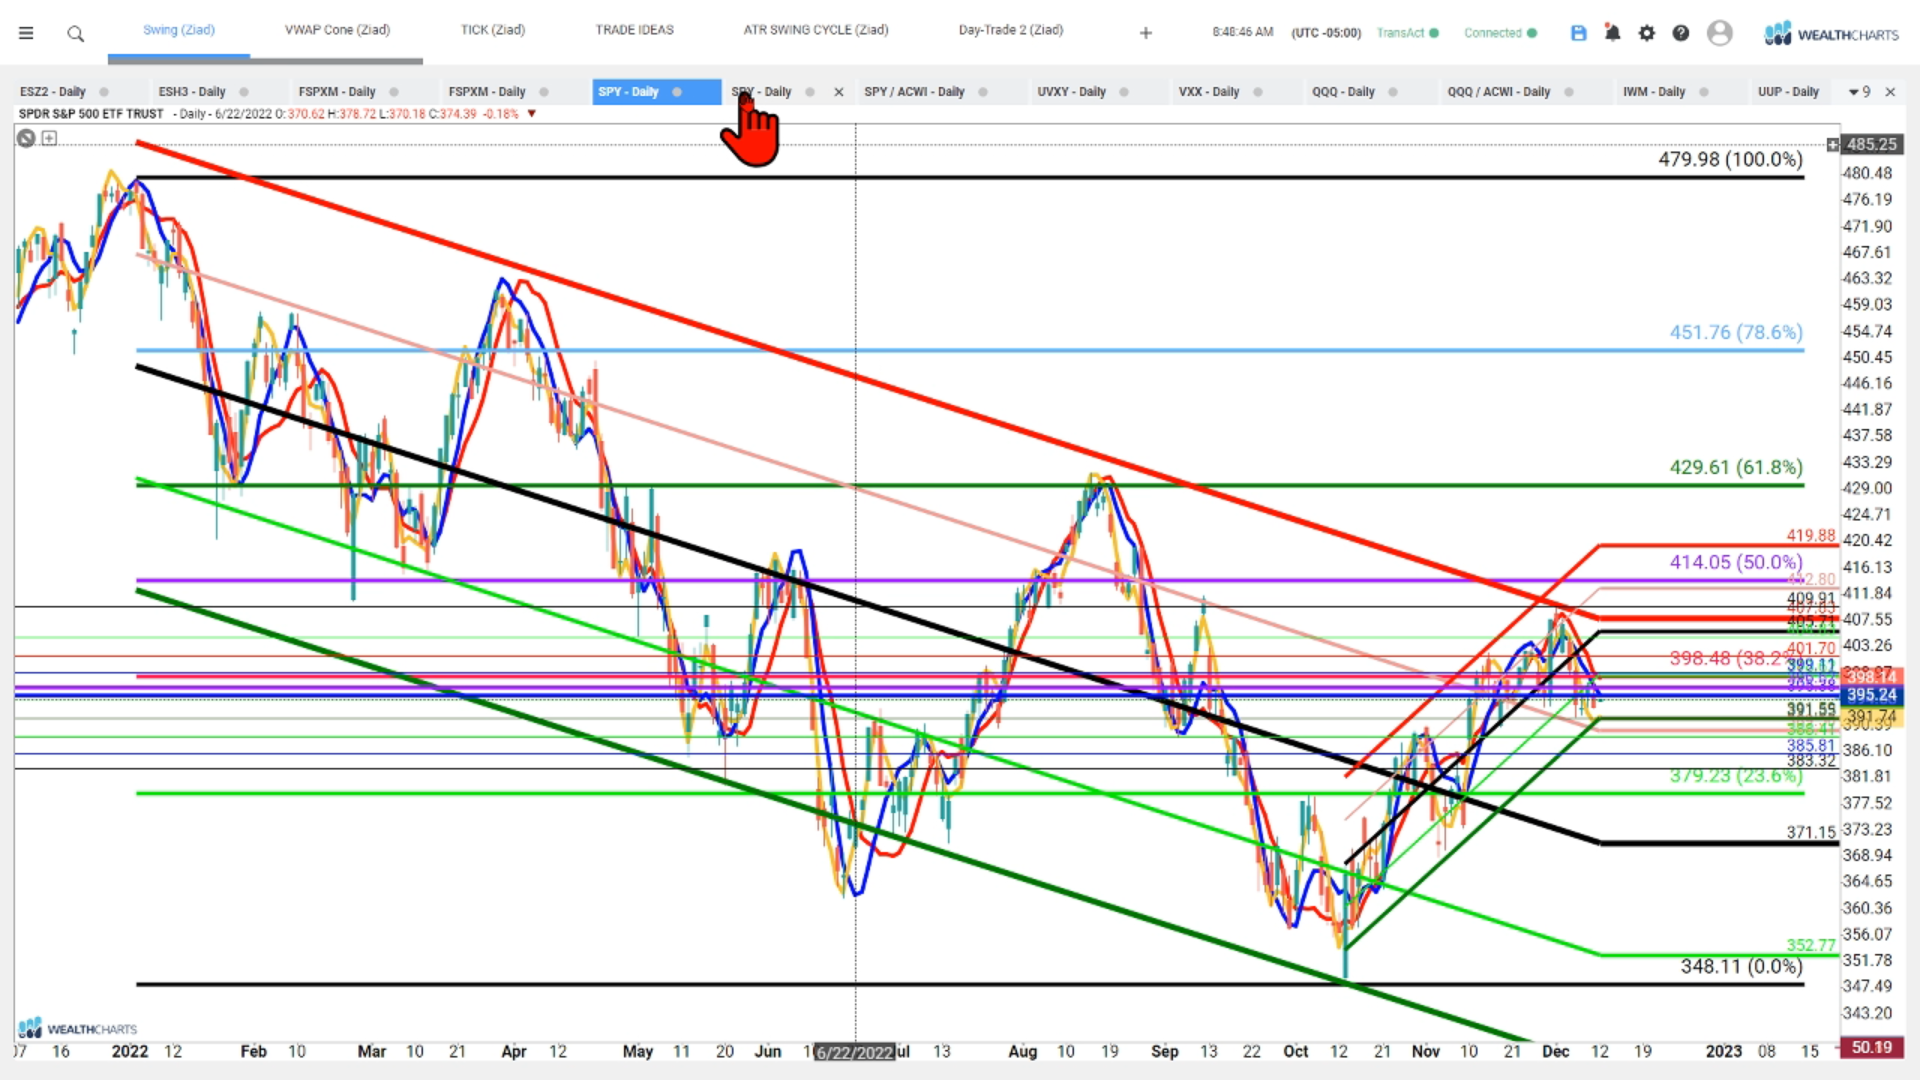Screen dimensions: 1920x1080
Task: Click SPDR S&P 500 ETF TRUST title
Action: [91, 114]
